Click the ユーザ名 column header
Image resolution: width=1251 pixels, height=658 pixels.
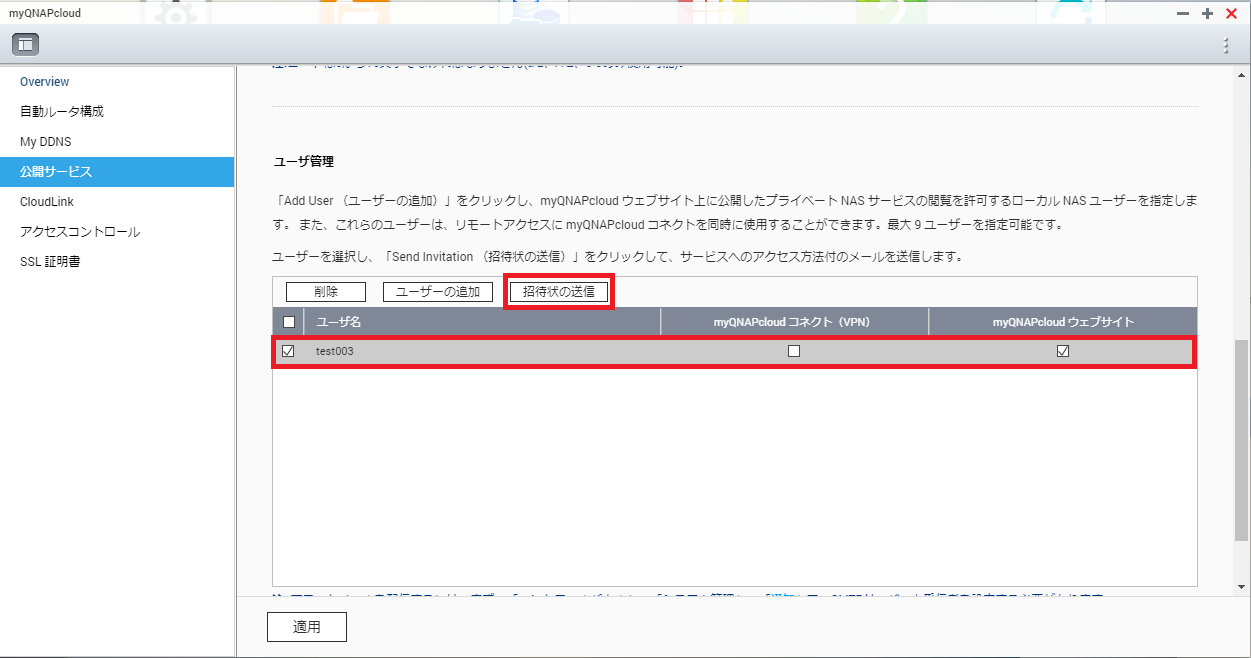482,322
